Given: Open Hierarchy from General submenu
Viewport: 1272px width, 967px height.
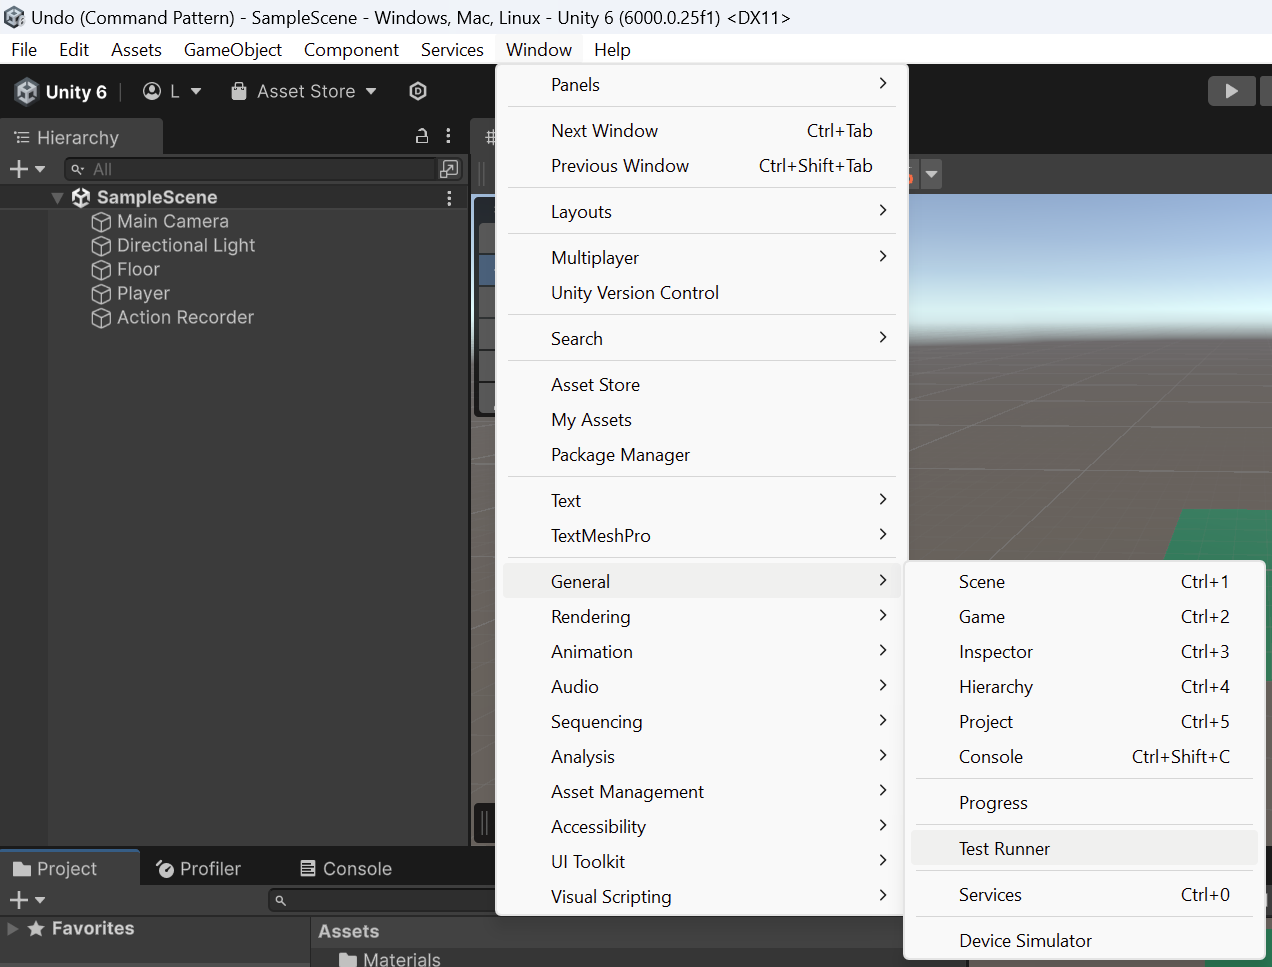Looking at the screenshot, I should coord(1085,687).
